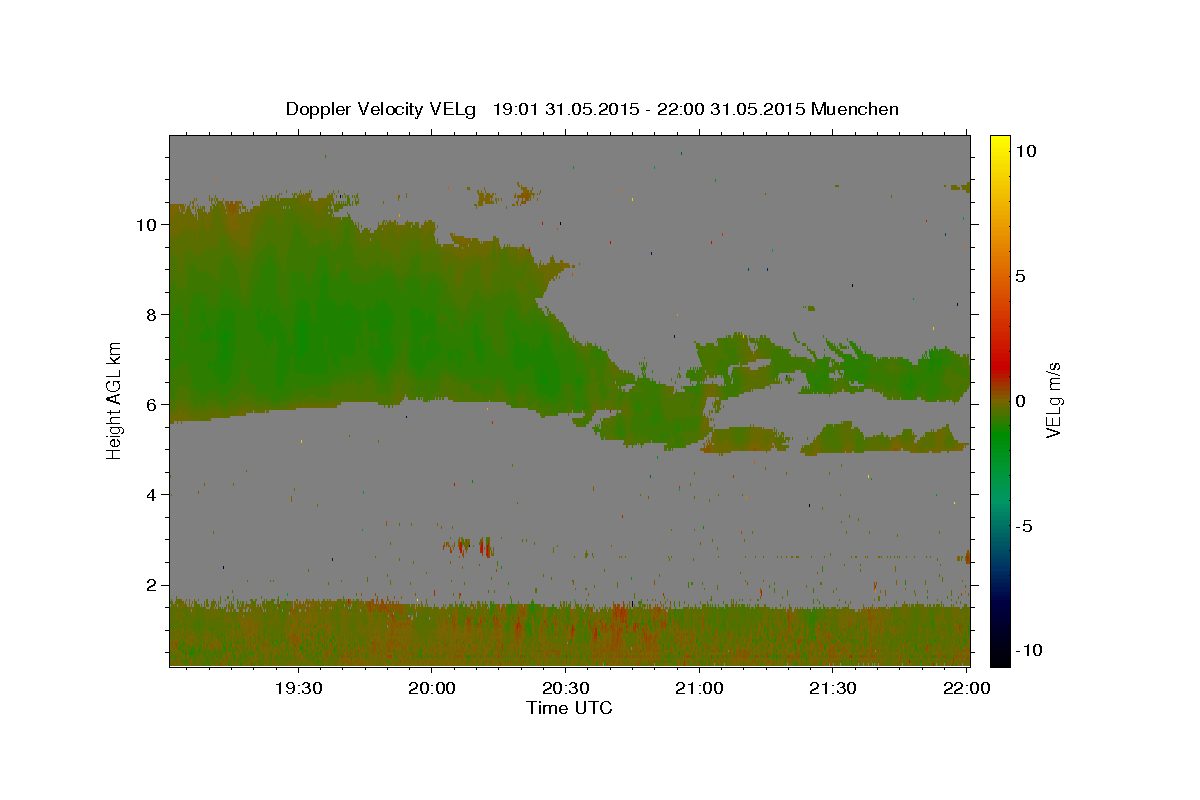1200x800 pixels.
Task: Click the 20:30 time tick label
Action: pos(565,688)
